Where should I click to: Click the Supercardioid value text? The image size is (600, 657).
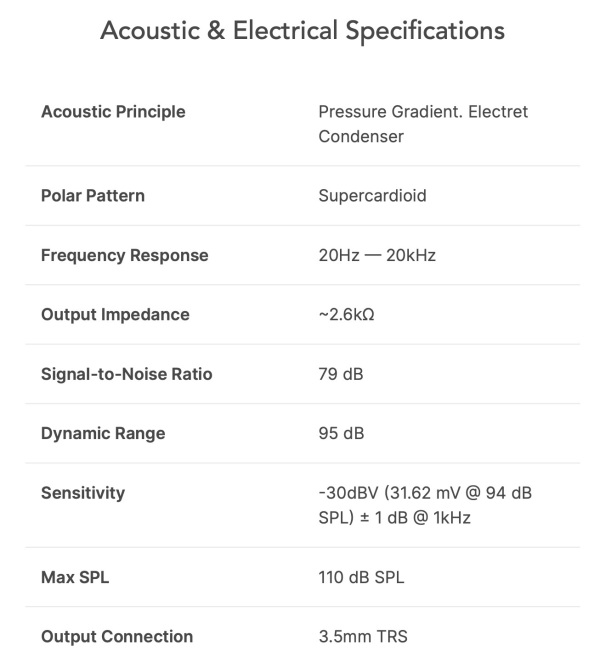[372, 196]
